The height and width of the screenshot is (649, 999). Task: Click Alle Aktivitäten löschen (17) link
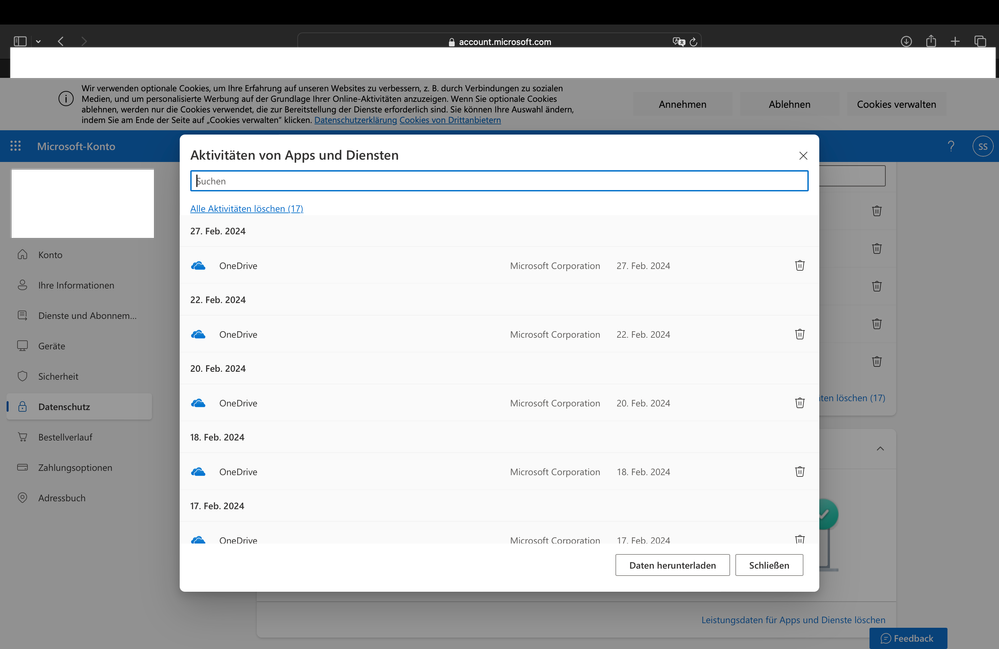[x=247, y=208]
